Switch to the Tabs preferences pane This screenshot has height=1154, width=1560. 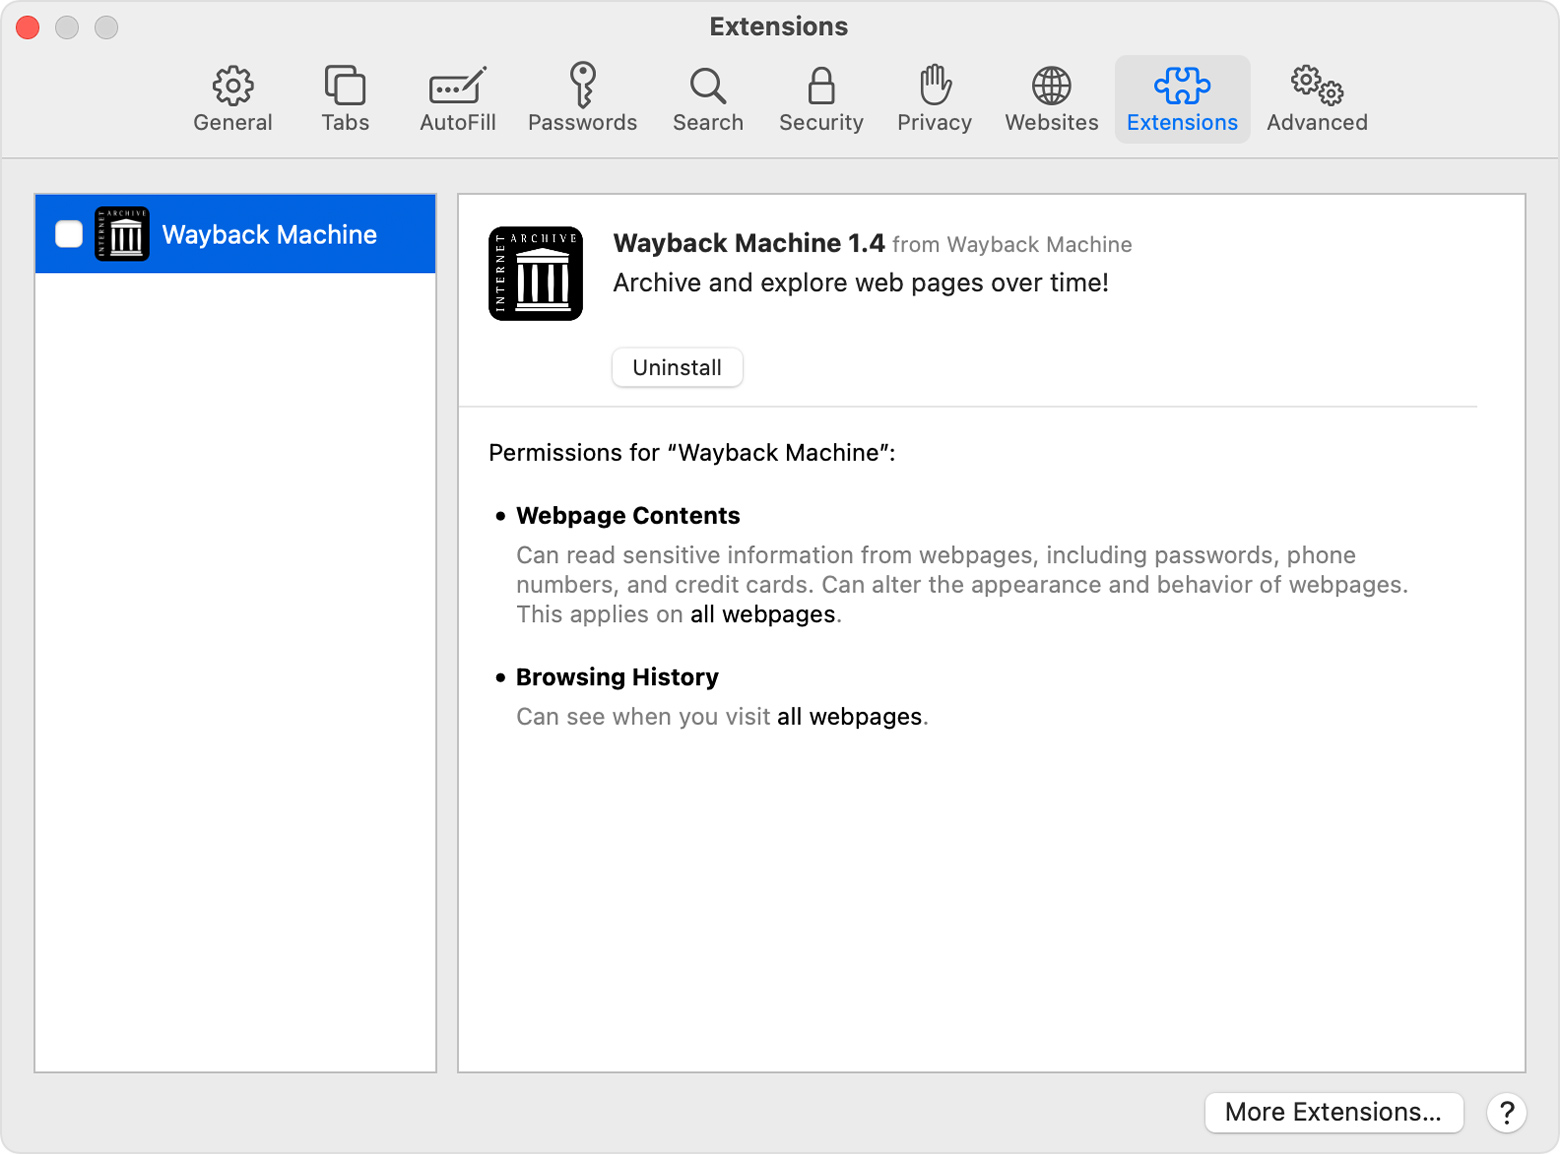coord(345,100)
